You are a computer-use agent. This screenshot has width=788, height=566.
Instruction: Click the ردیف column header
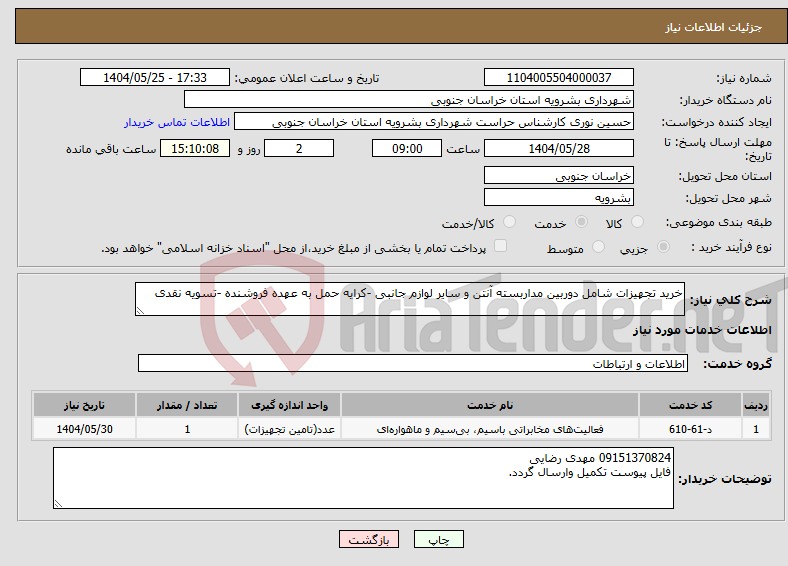756,405
